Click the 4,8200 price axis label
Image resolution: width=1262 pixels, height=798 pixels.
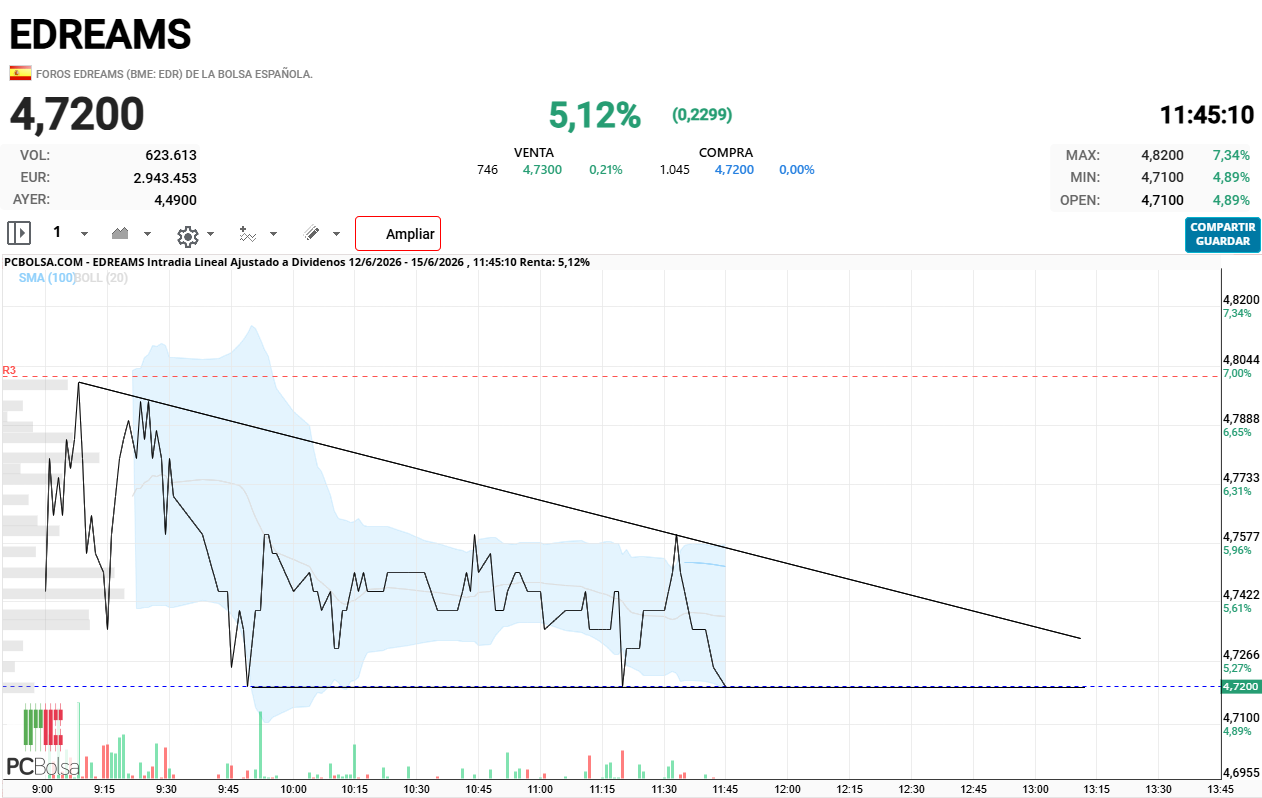coord(1240,300)
